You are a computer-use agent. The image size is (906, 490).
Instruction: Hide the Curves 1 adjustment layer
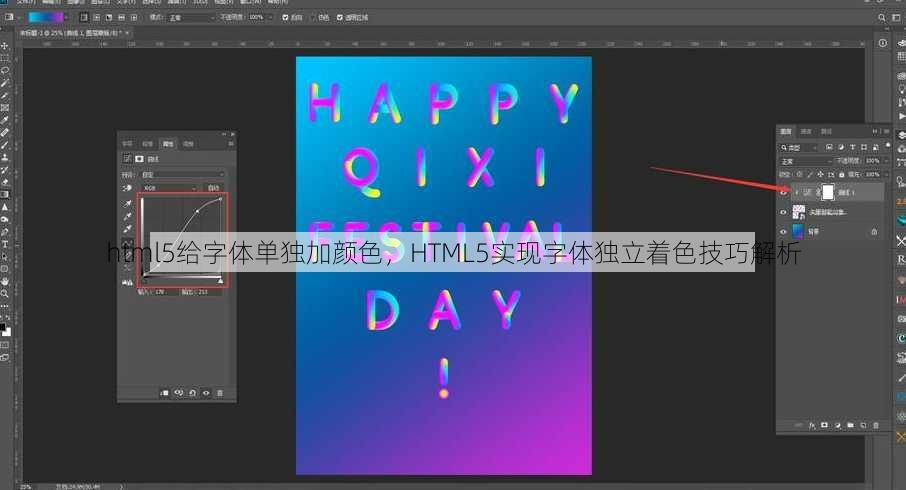tap(784, 192)
